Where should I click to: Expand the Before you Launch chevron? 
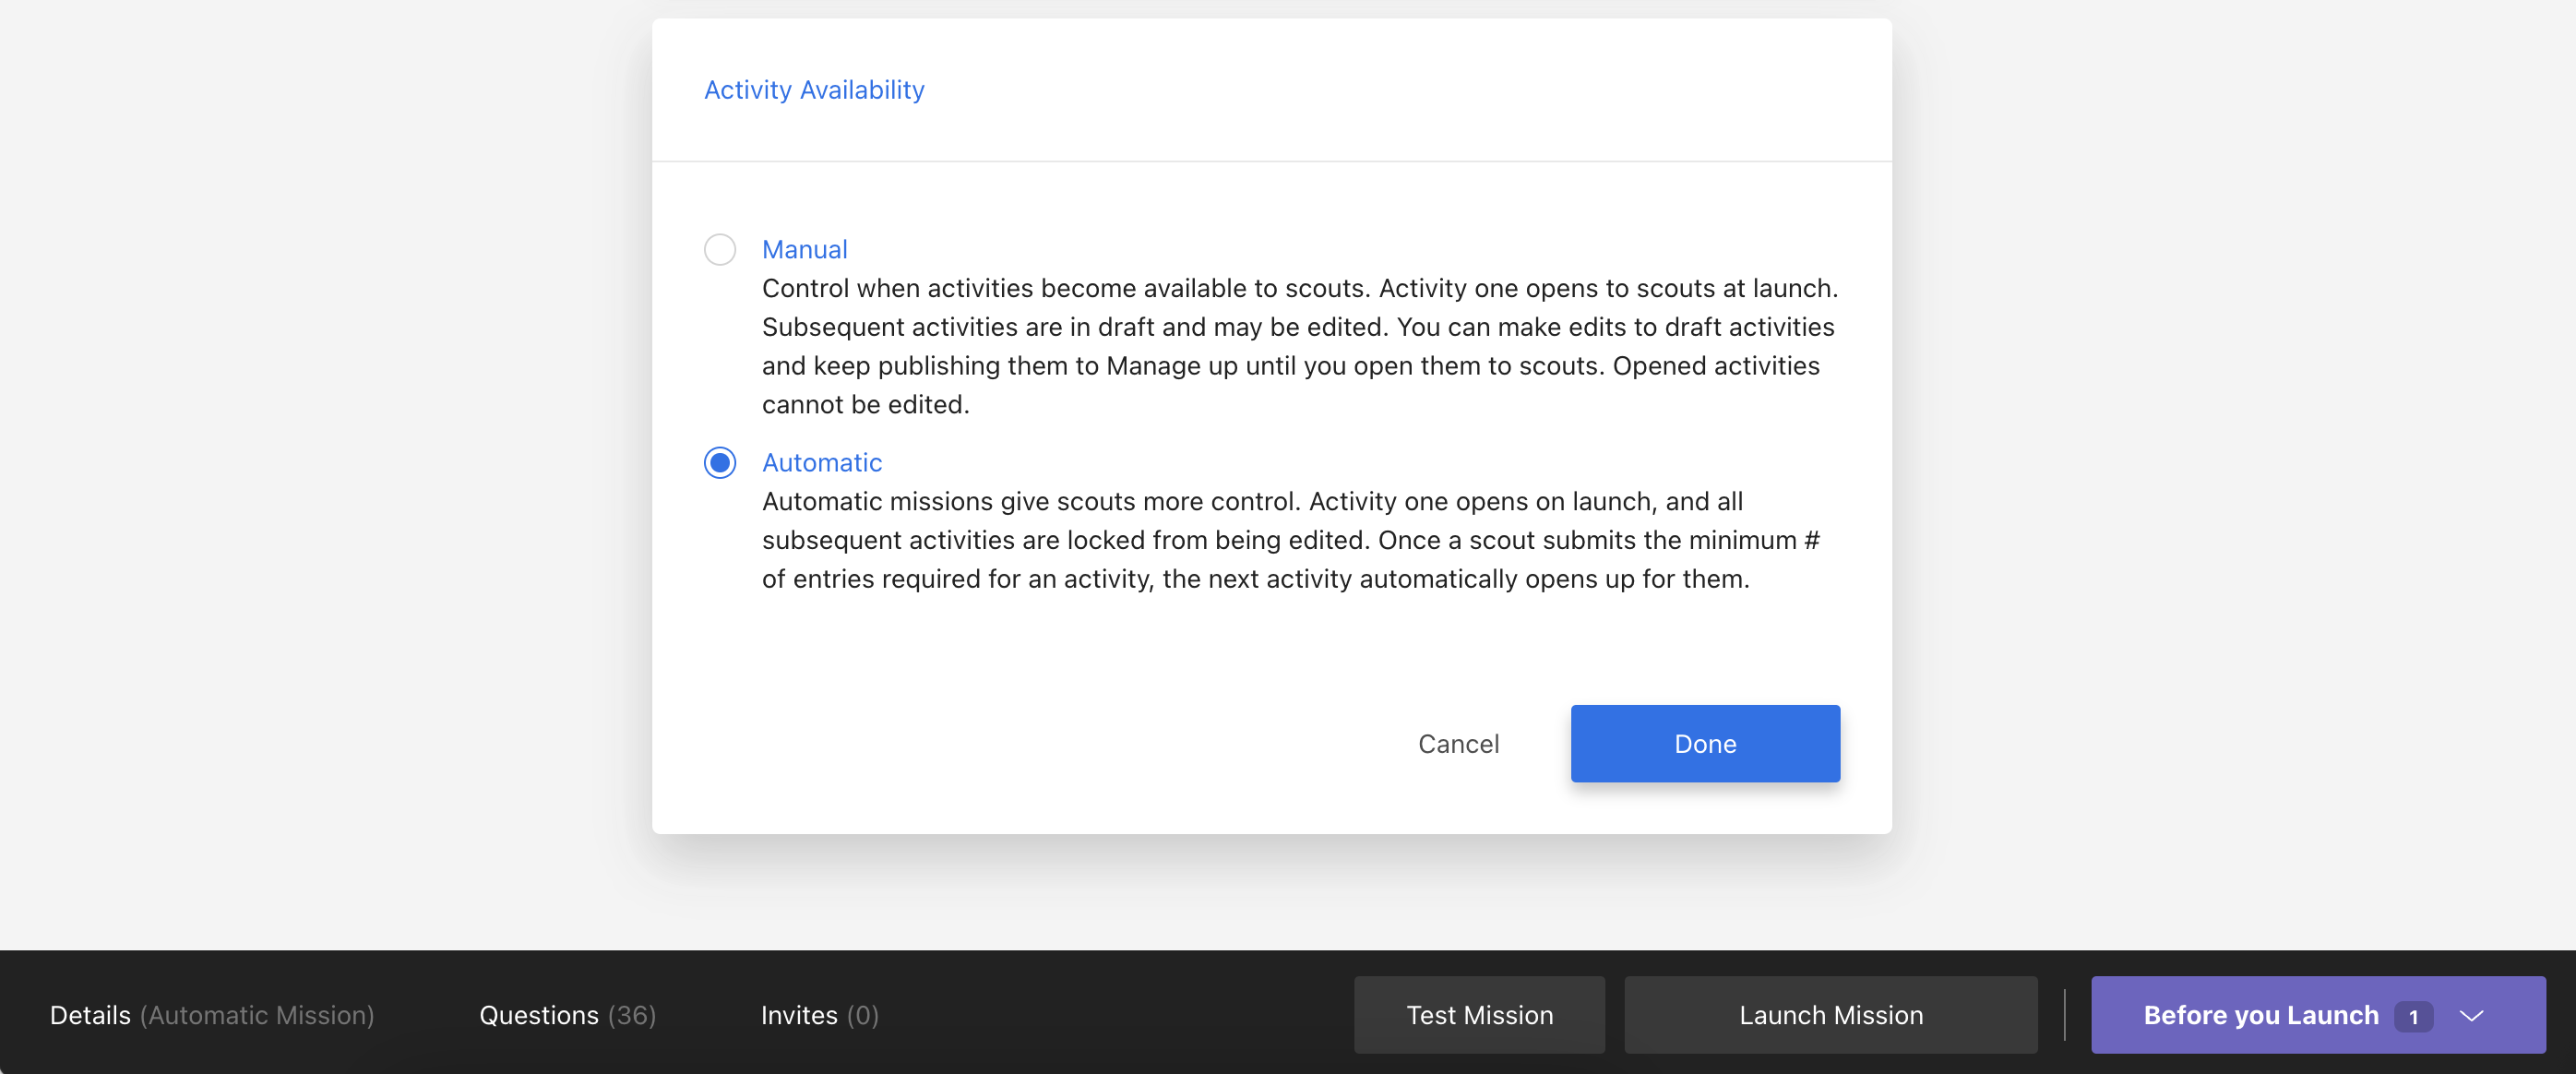coord(2472,1016)
